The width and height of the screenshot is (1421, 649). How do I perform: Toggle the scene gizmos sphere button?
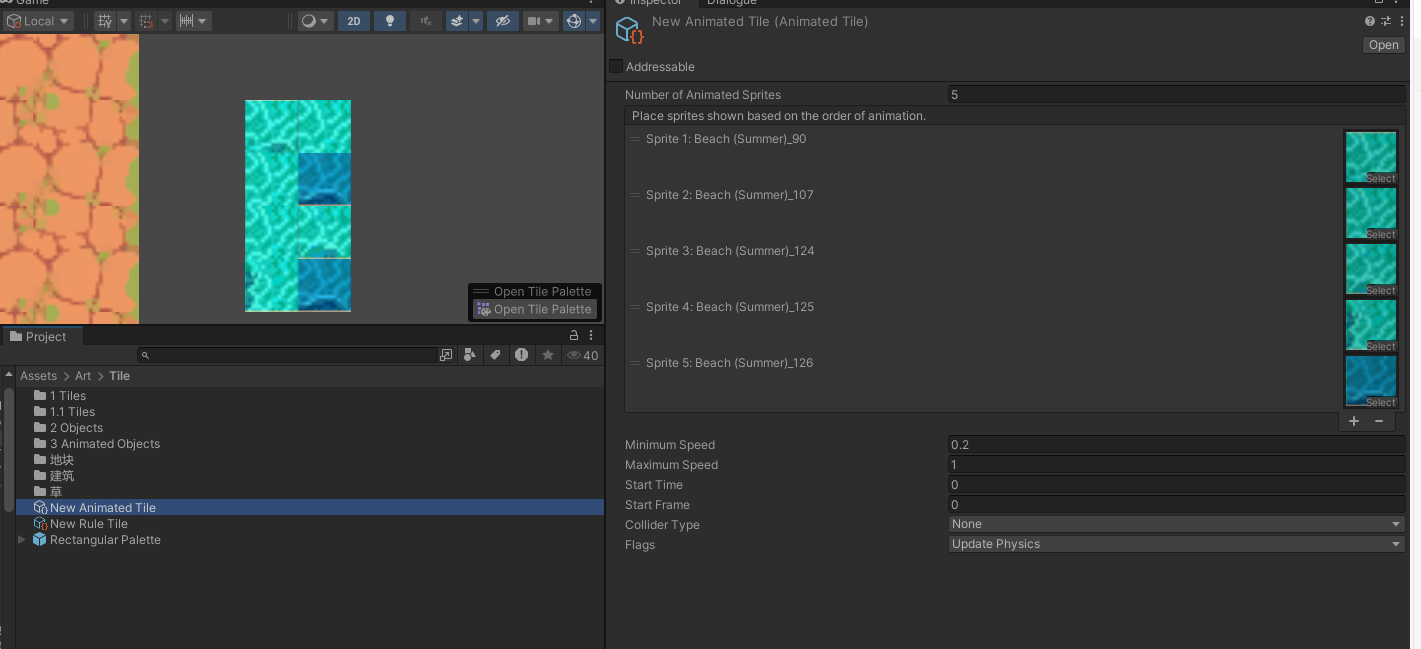(574, 21)
